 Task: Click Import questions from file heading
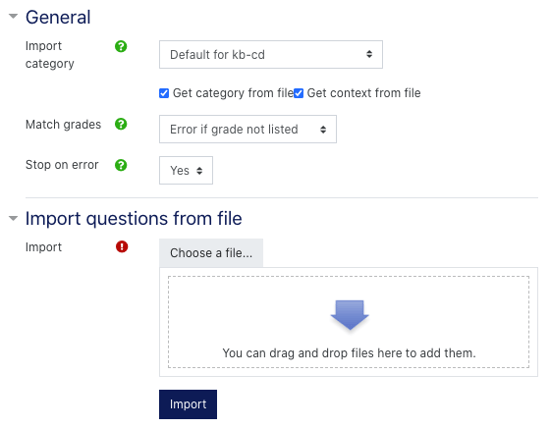134,219
